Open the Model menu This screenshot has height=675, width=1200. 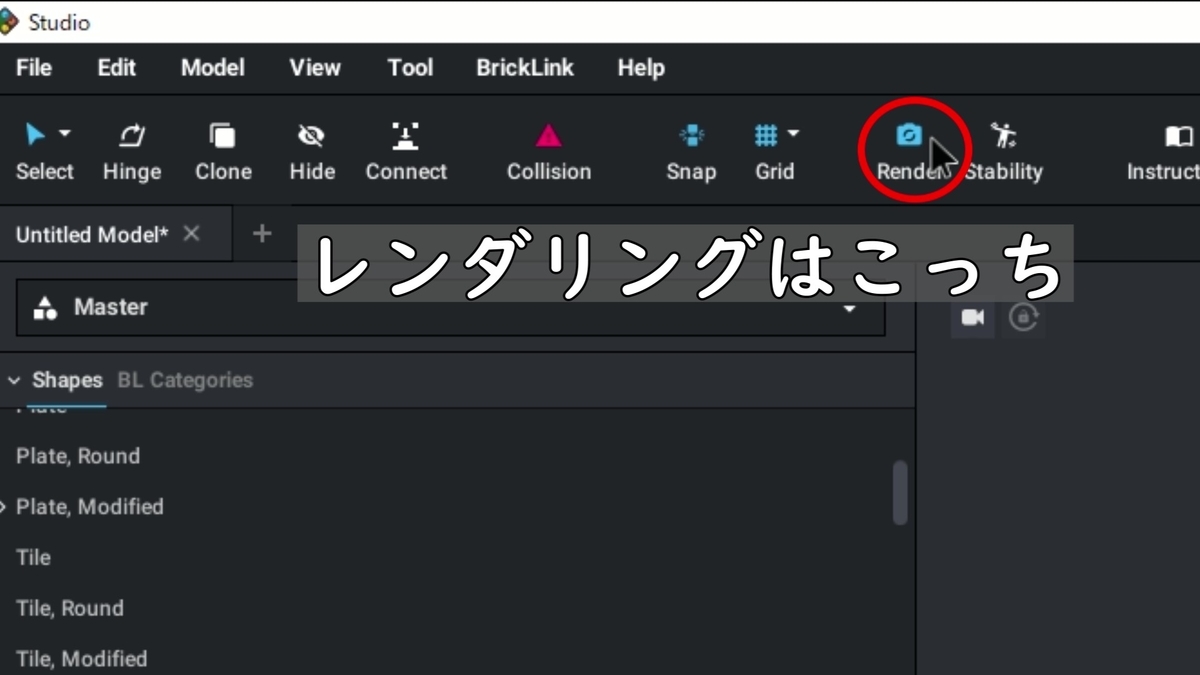212,68
